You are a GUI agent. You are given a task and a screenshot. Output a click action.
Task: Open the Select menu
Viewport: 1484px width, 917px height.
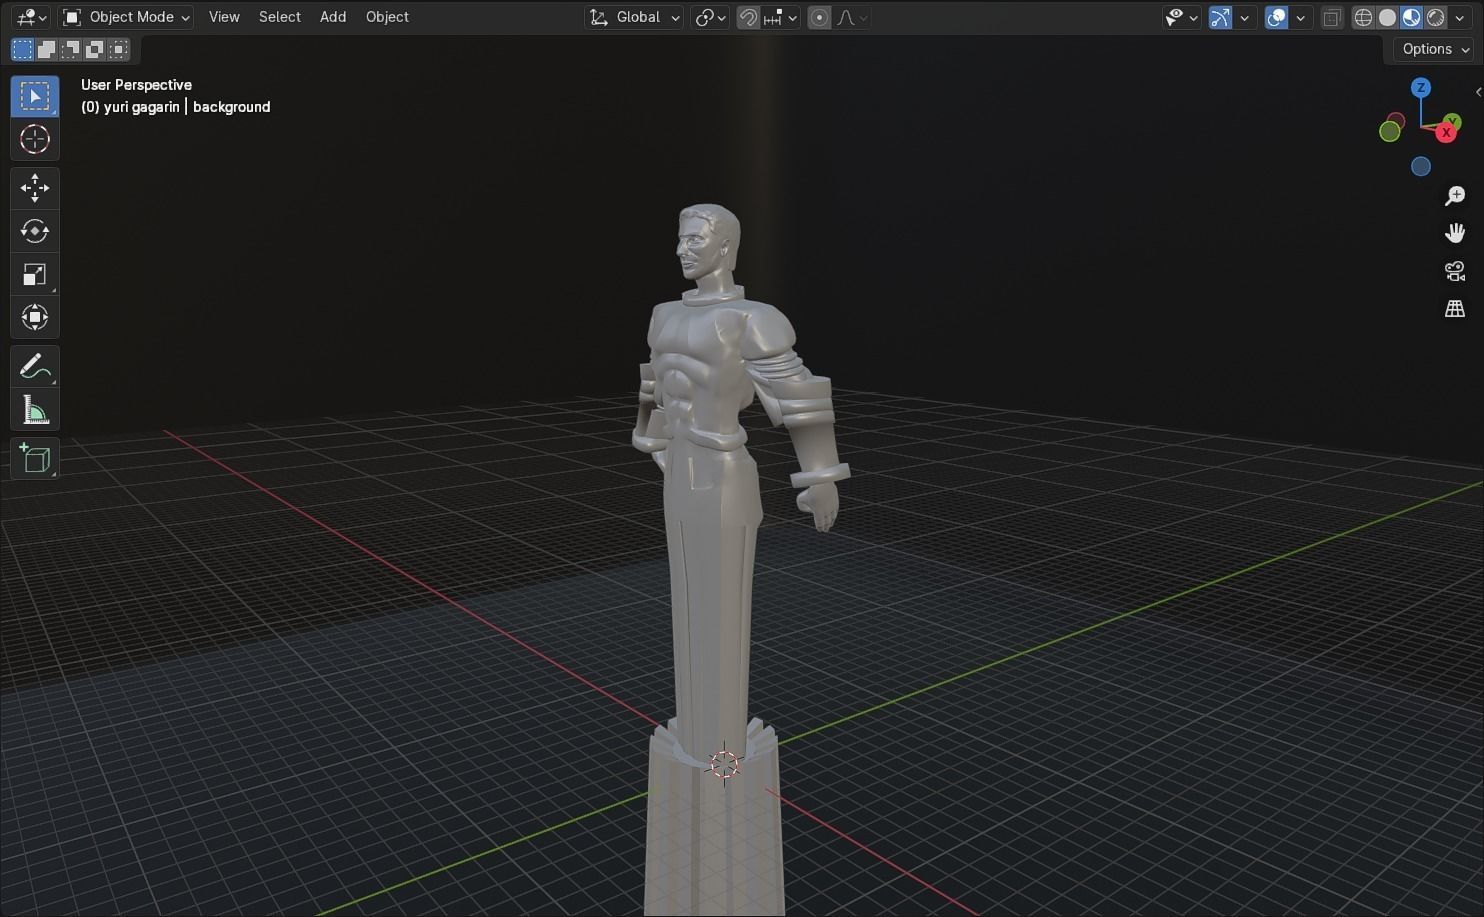pos(279,17)
